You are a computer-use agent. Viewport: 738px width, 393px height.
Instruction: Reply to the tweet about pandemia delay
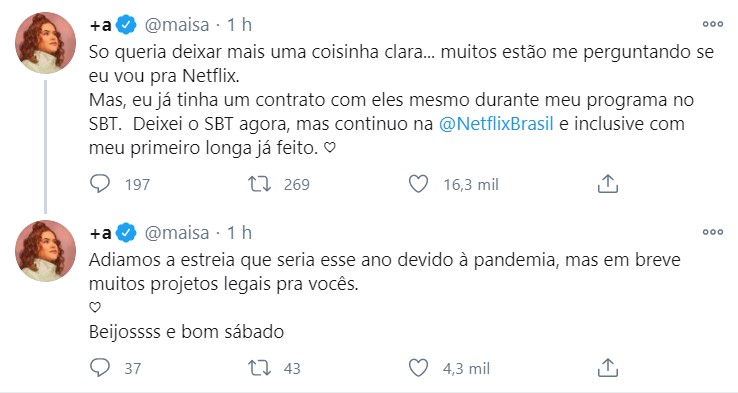[x=100, y=368]
